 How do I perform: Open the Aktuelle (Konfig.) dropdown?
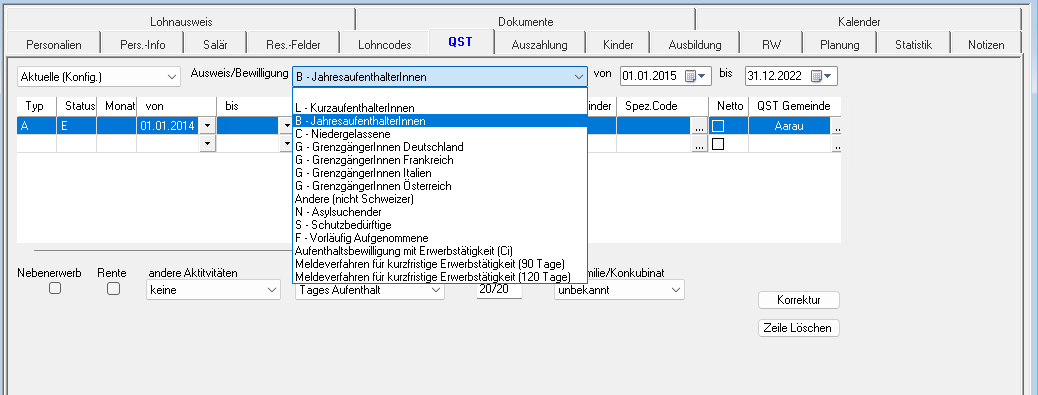(99, 77)
